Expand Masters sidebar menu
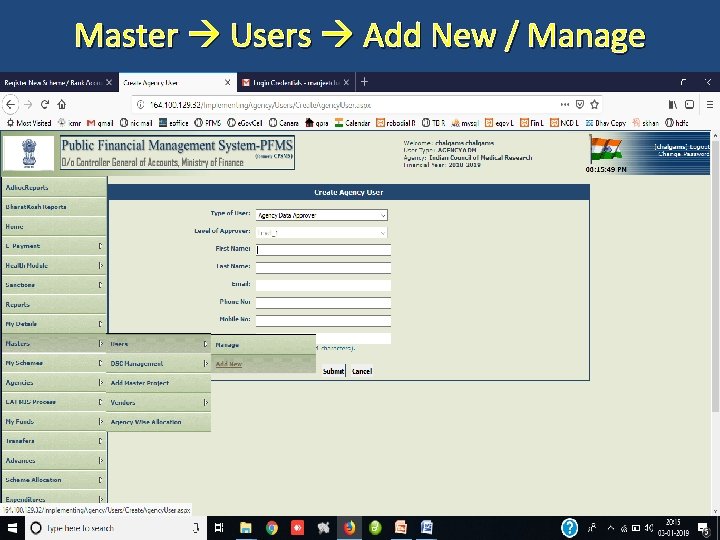Image resolution: width=720 pixels, height=540 pixels. tap(54, 343)
